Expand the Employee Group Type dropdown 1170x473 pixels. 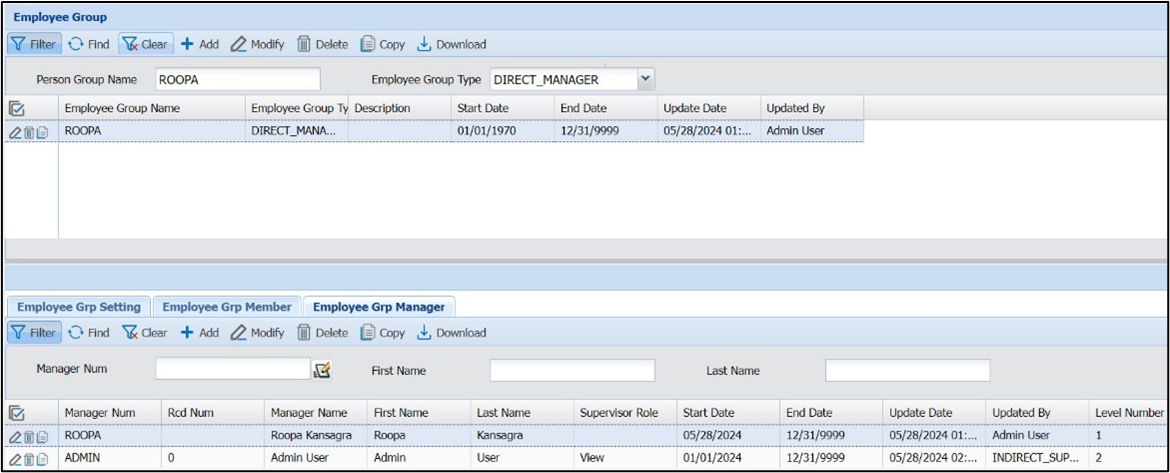click(x=645, y=79)
